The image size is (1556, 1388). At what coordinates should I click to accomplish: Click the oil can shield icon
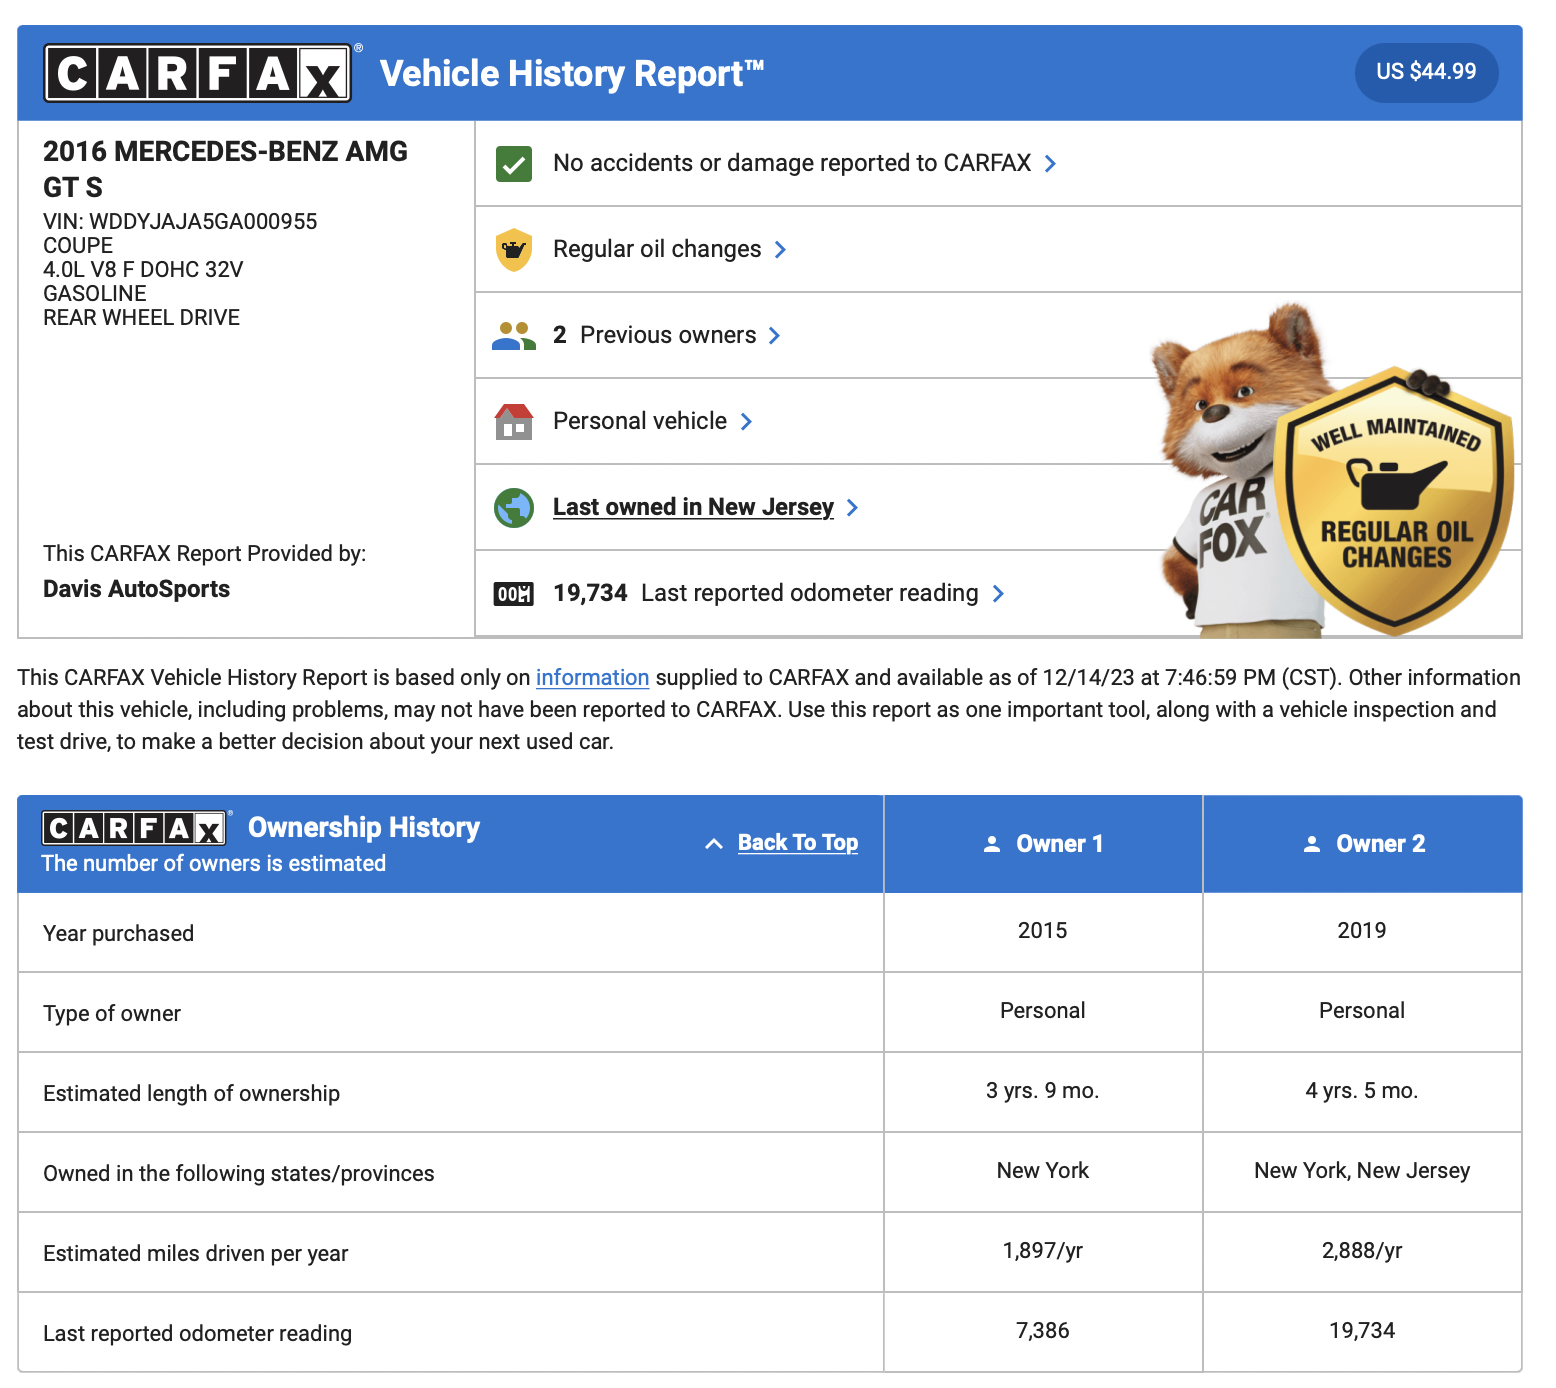tap(514, 250)
